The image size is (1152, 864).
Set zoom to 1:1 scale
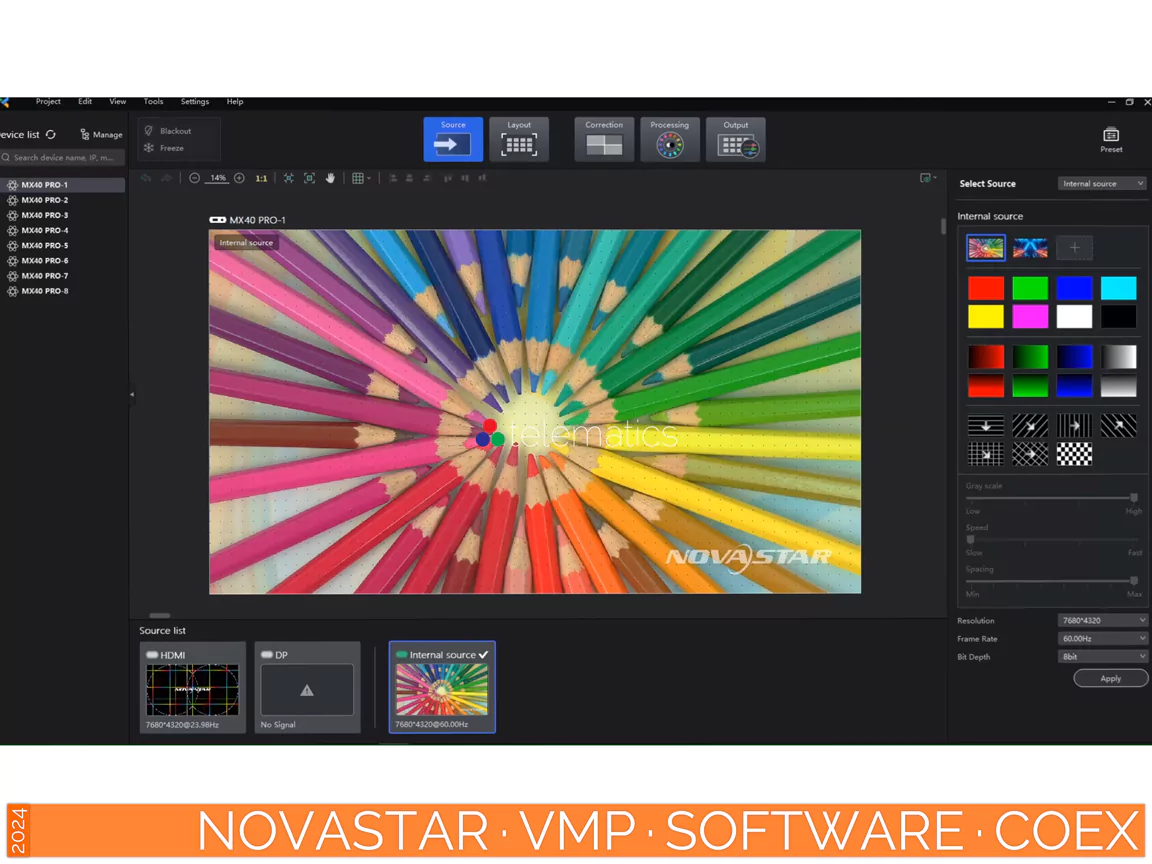(x=261, y=179)
